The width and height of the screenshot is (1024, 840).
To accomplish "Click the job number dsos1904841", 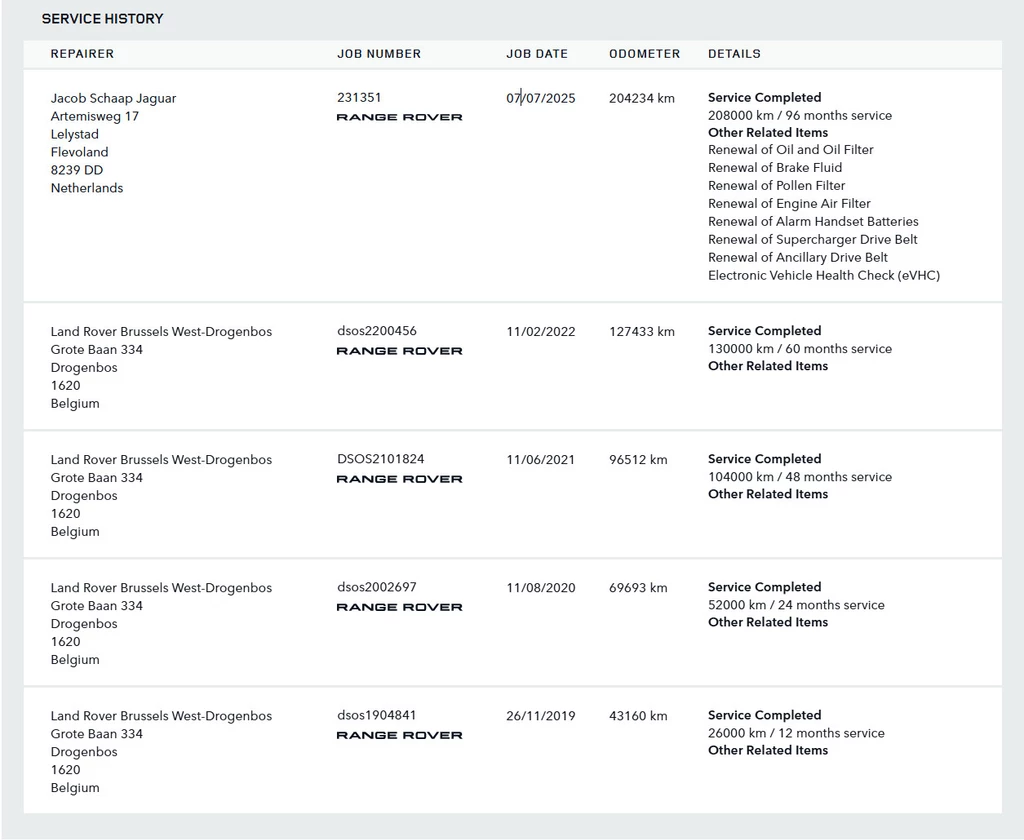I will click(x=377, y=715).
